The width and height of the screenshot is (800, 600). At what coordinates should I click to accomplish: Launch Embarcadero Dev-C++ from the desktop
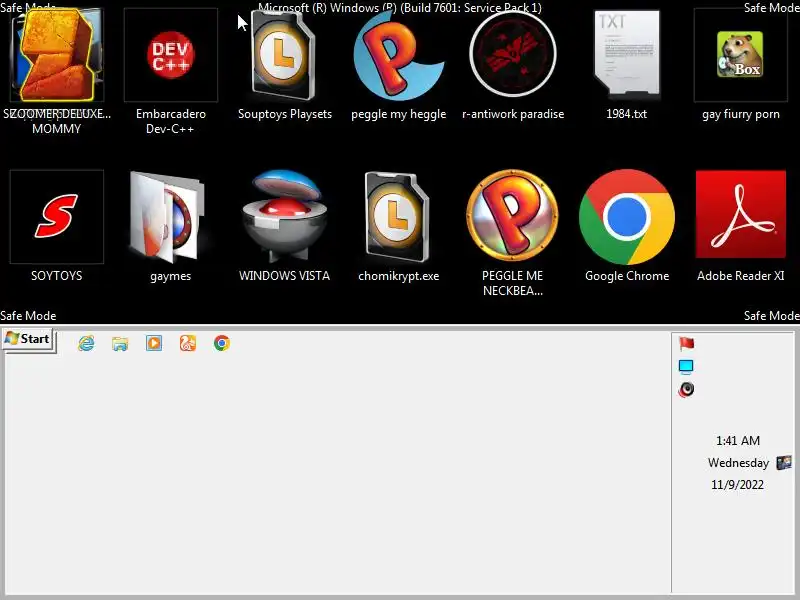tap(170, 55)
